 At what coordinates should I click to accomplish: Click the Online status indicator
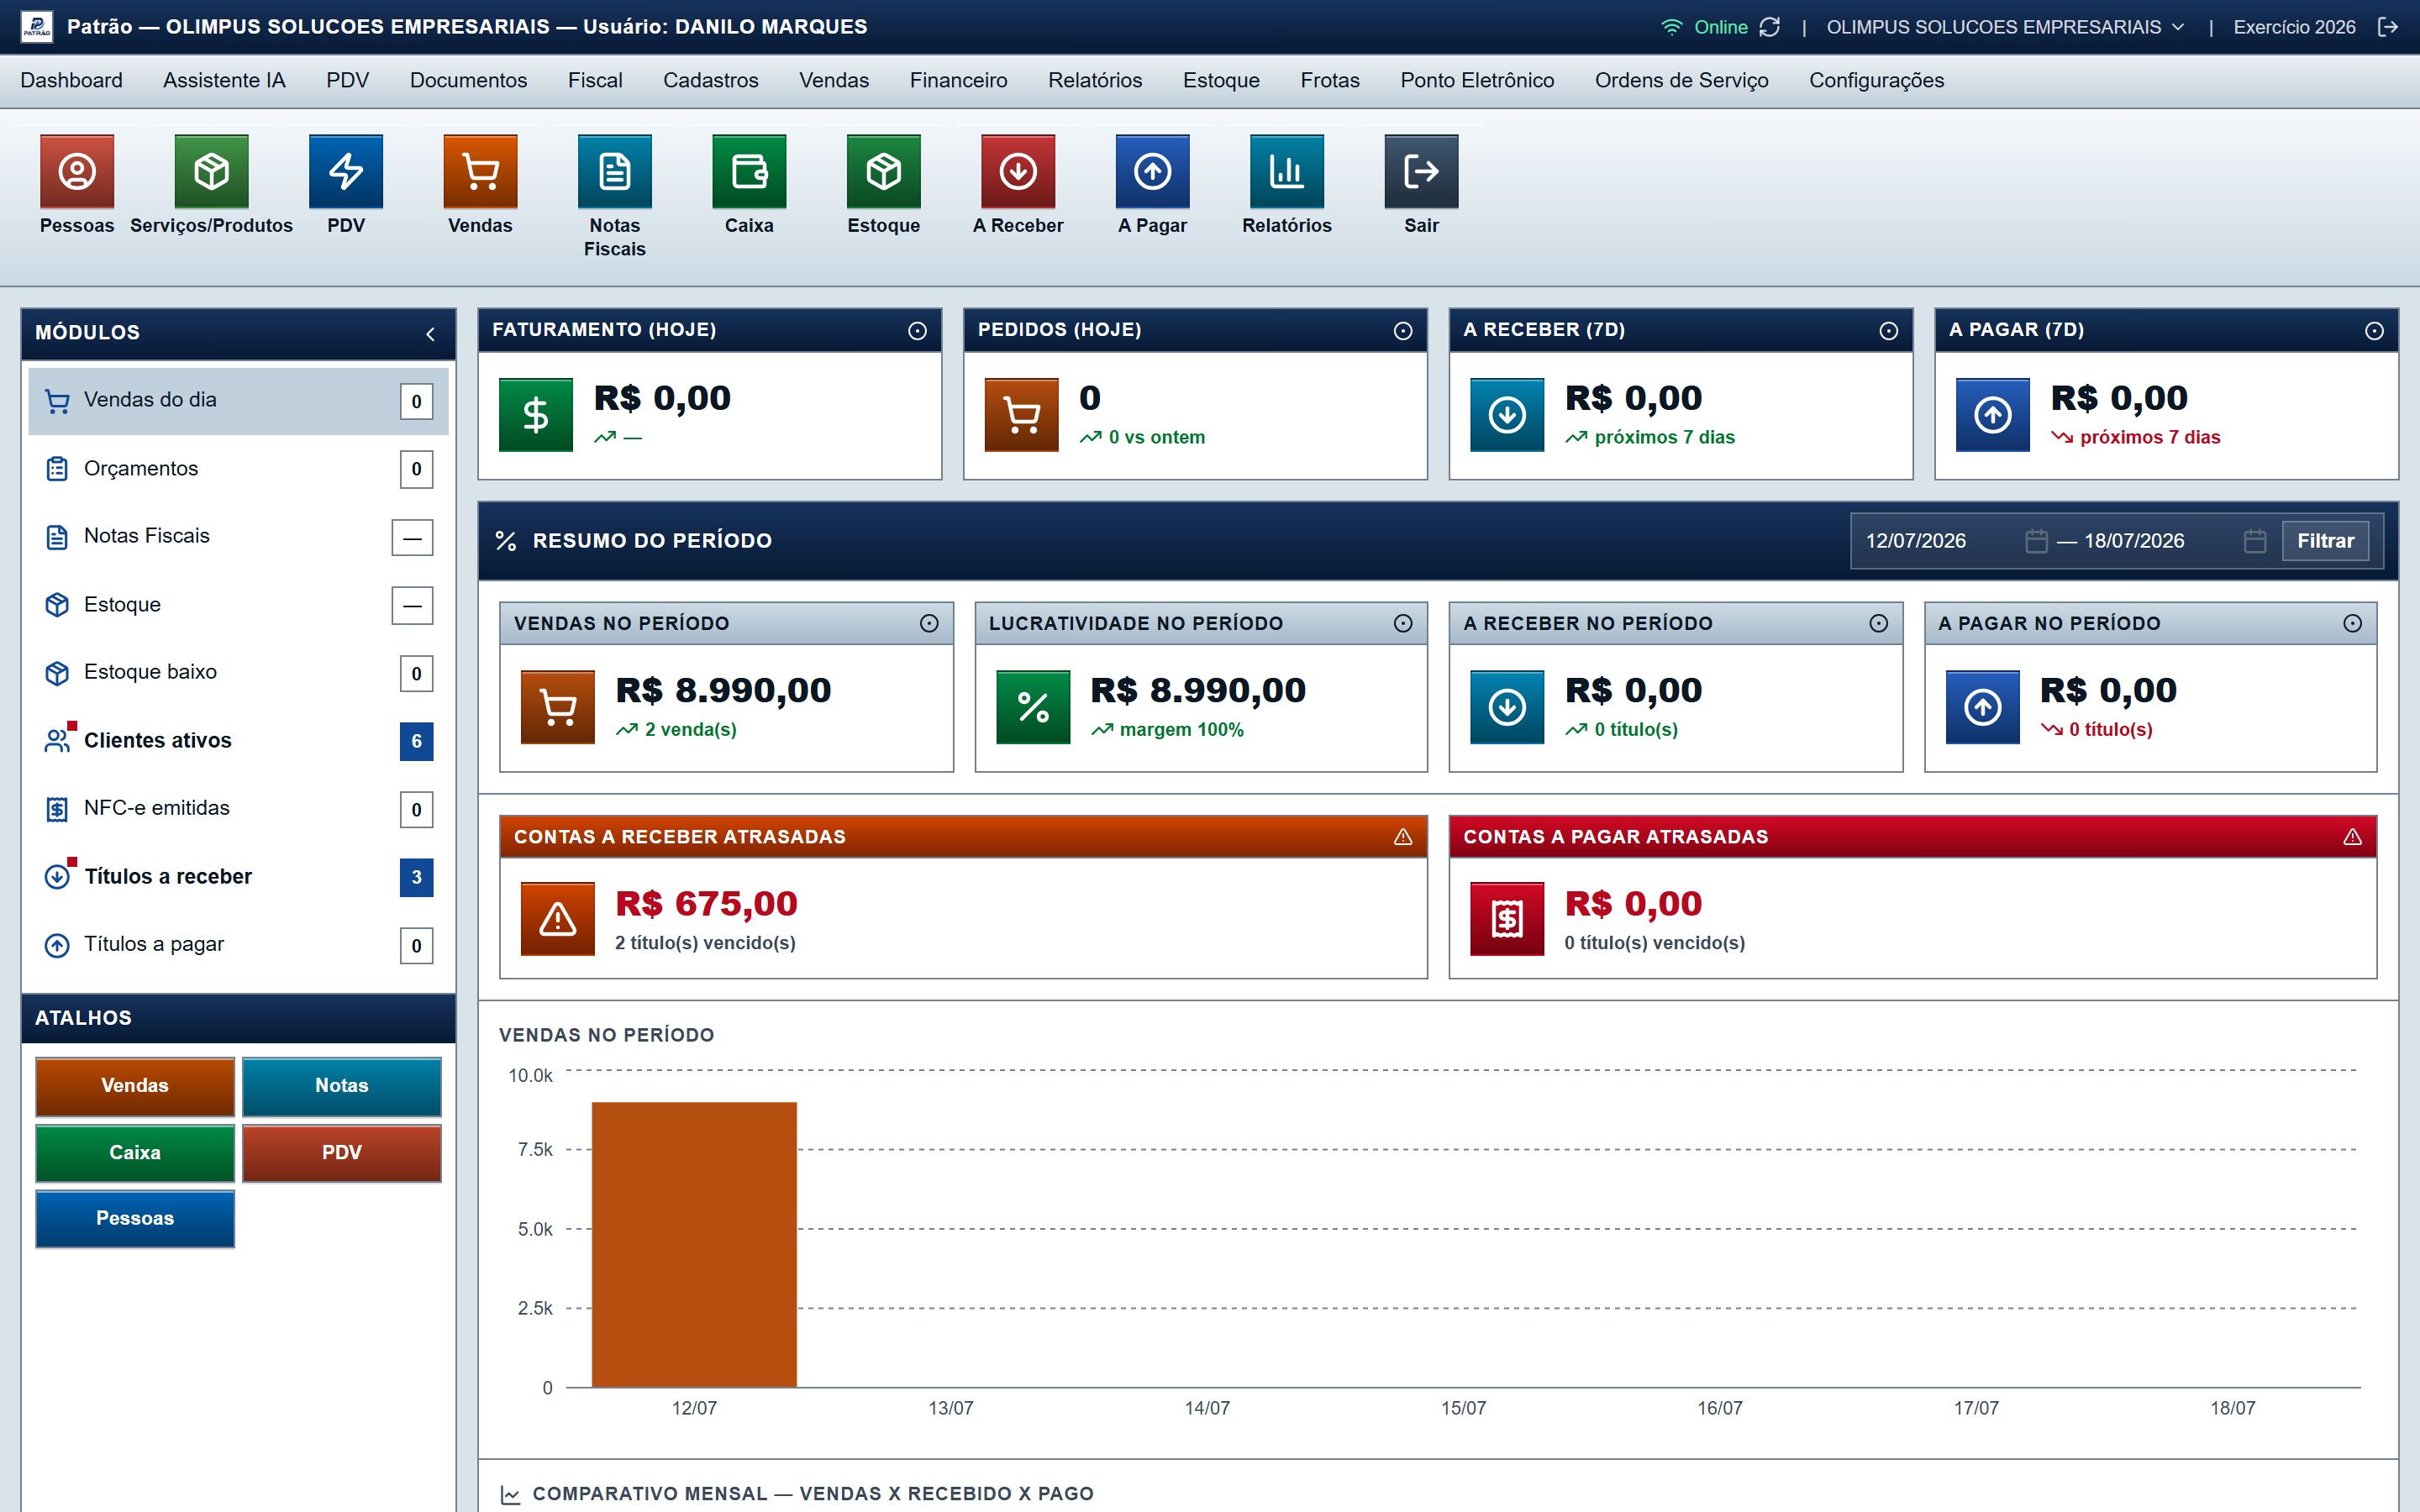1704,27
